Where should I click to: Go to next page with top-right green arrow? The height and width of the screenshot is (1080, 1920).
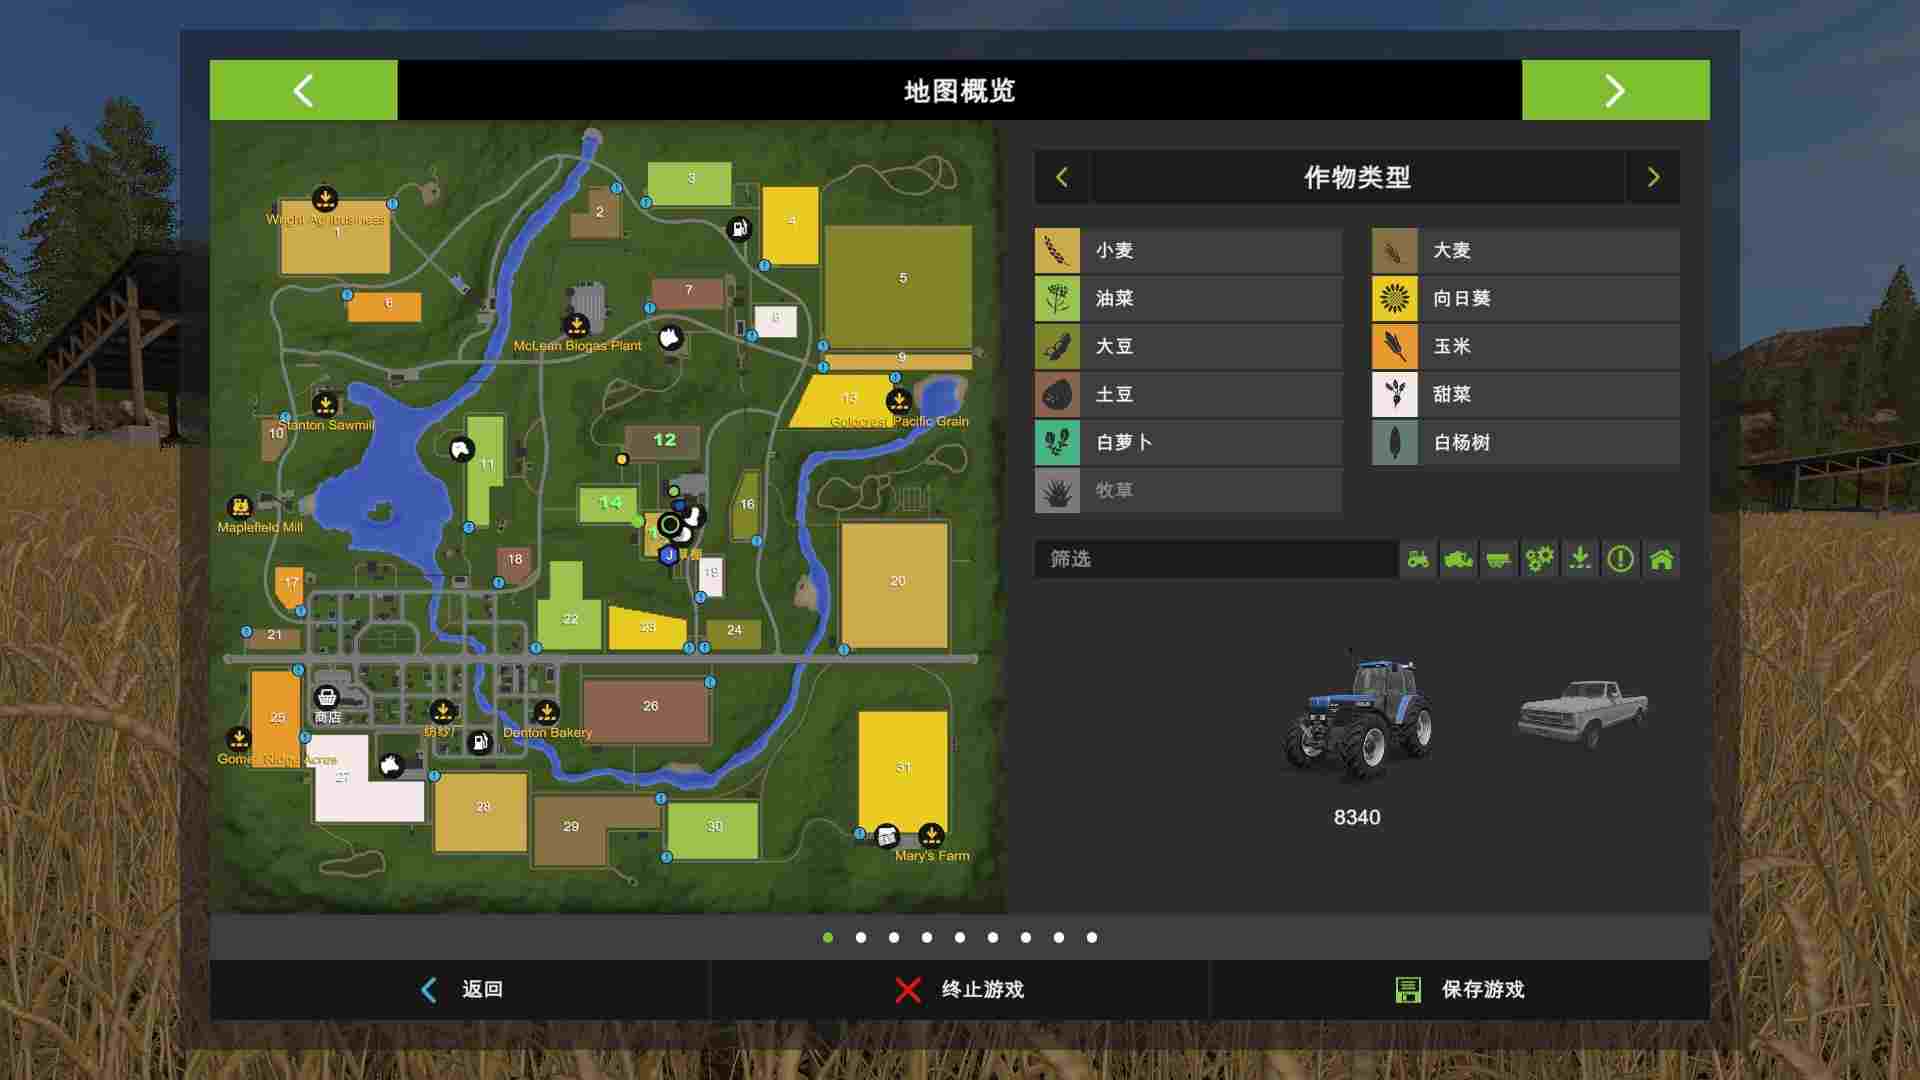click(1615, 90)
